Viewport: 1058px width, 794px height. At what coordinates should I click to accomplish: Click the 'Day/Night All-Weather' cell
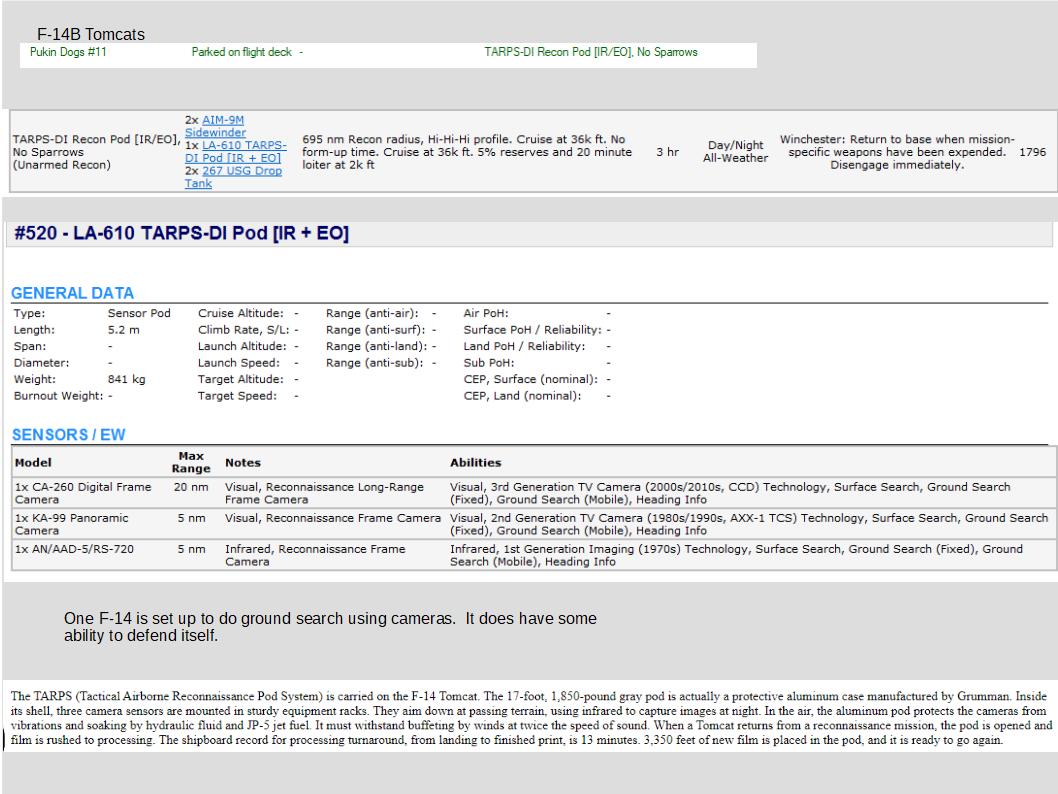pos(735,152)
